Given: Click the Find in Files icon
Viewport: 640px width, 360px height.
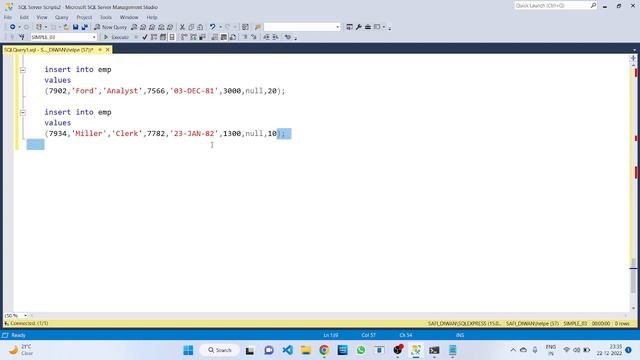Looking at the screenshot, I should (258, 27).
